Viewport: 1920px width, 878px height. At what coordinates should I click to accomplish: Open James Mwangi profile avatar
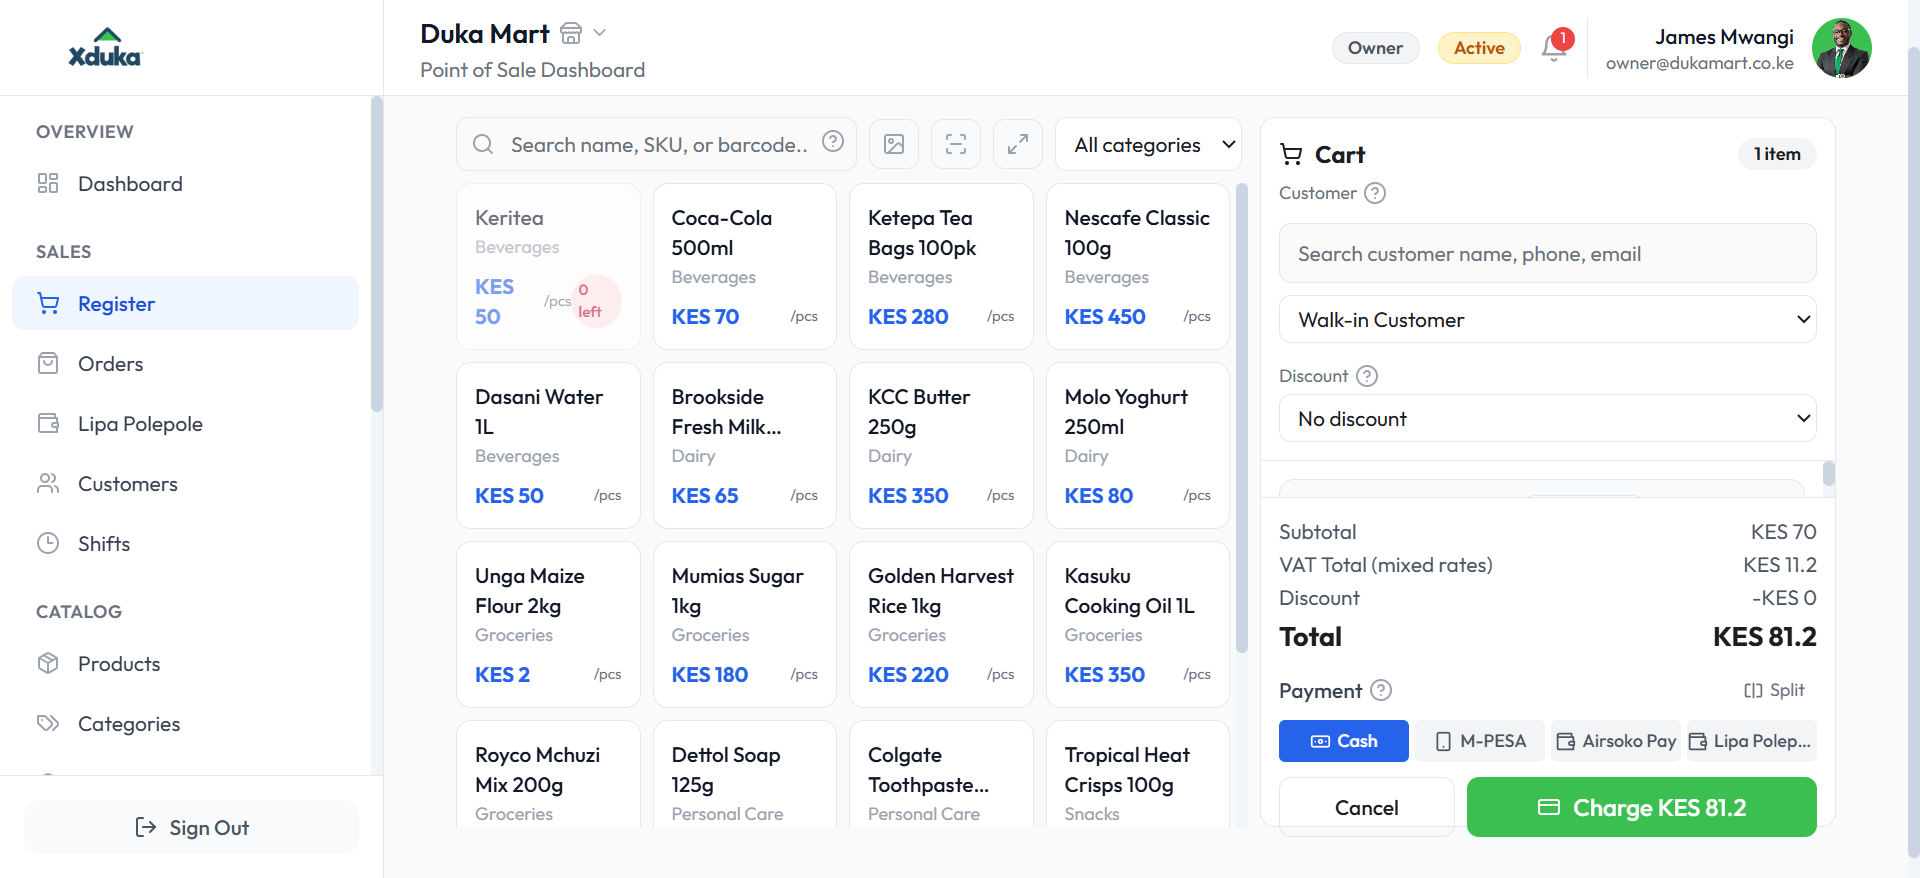point(1842,48)
